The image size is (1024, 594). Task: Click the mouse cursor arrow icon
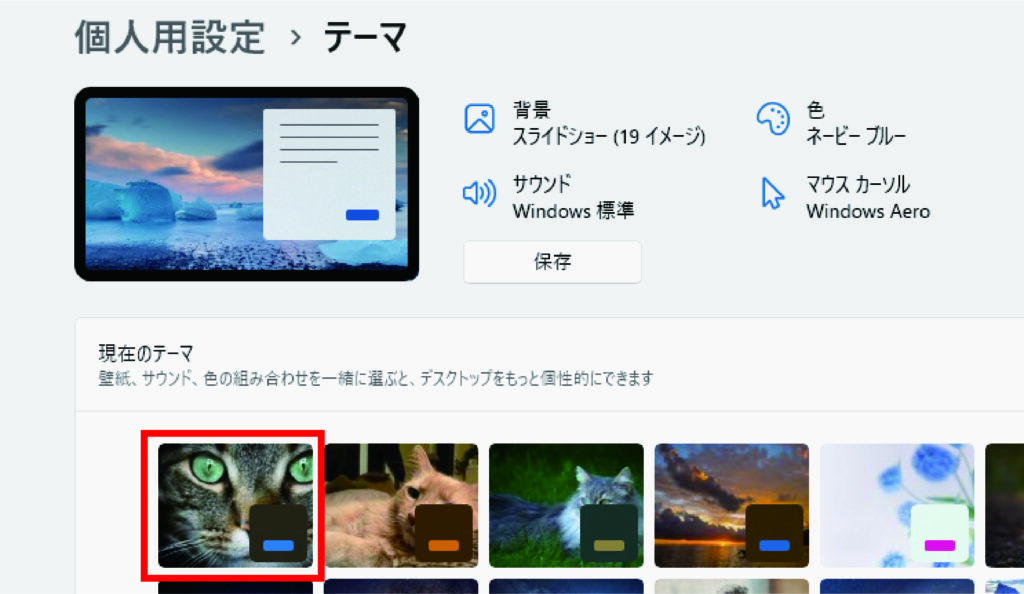coord(773,193)
